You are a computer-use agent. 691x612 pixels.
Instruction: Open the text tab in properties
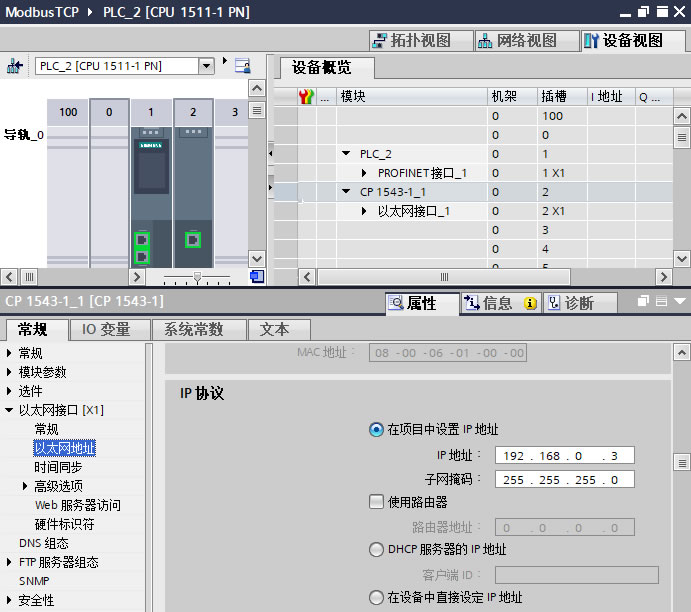tap(279, 329)
